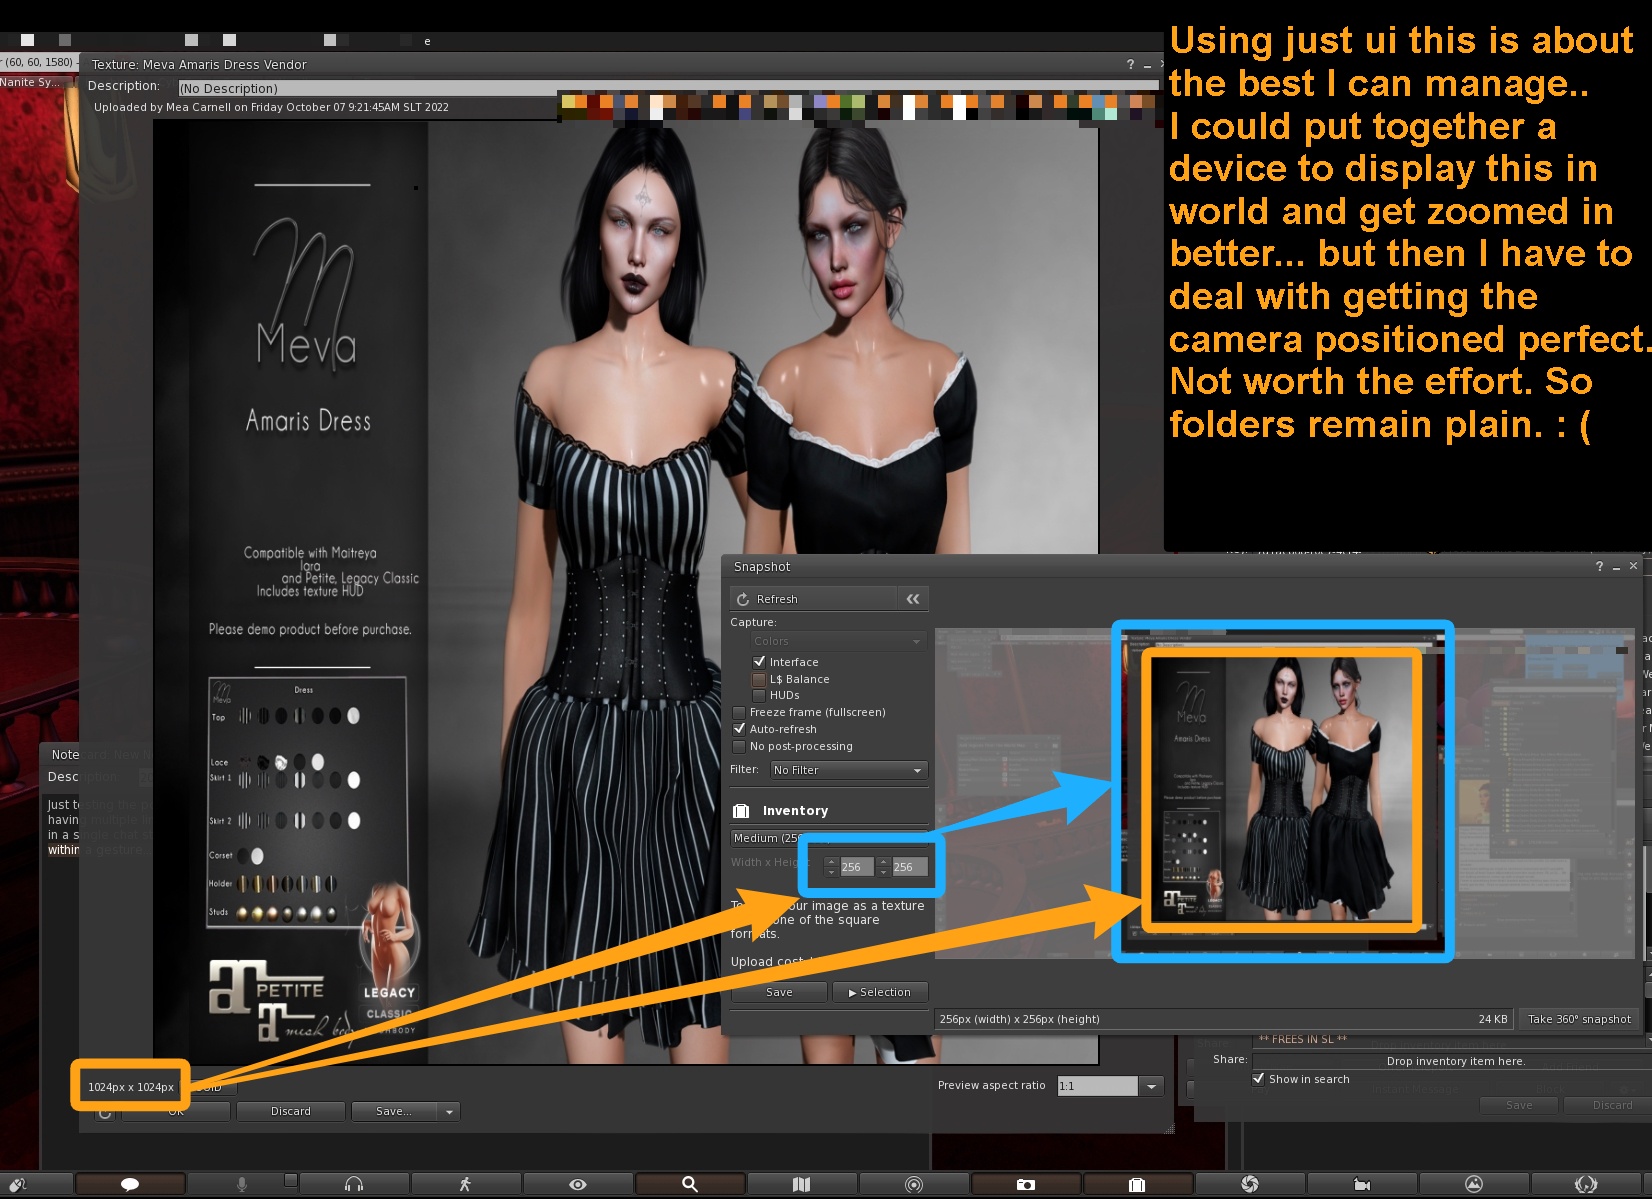Viewport: 1652px width, 1199px height.
Task: Click the Inventory heading in Snapshot panel
Action: [x=795, y=811]
